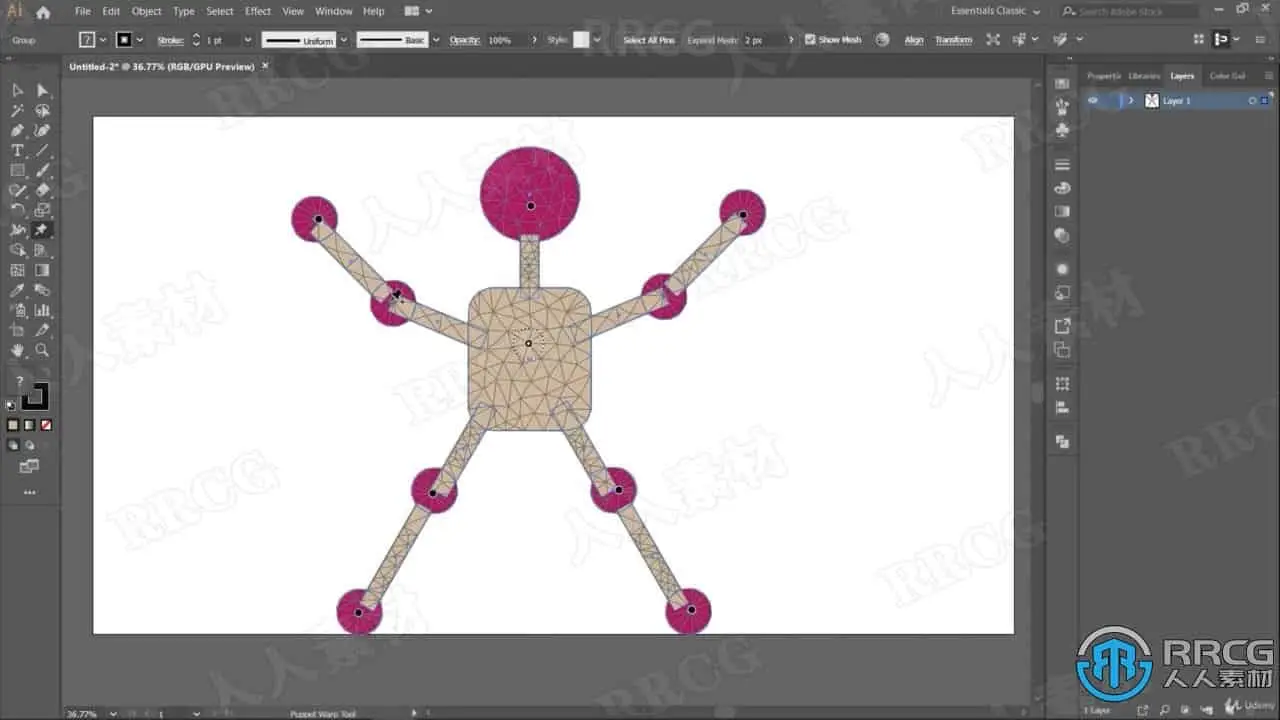Screen dimensions: 1280x720
Task: Hide Layer 1 with eye icon
Action: (x=1093, y=101)
